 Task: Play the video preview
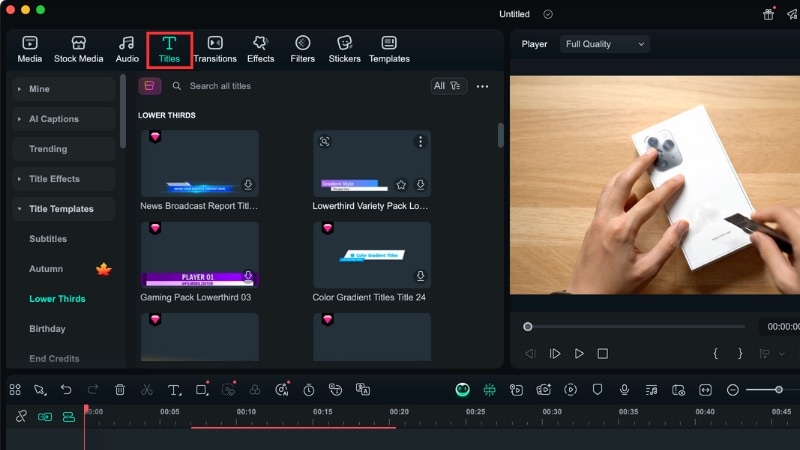(x=579, y=354)
